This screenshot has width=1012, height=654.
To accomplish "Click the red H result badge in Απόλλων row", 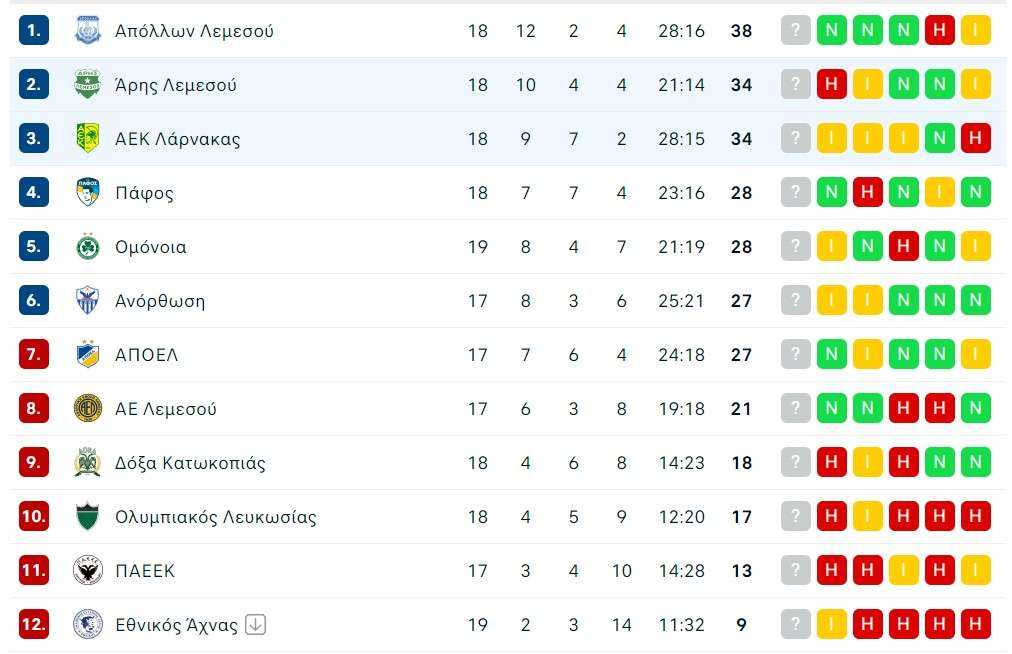I will [x=939, y=30].
